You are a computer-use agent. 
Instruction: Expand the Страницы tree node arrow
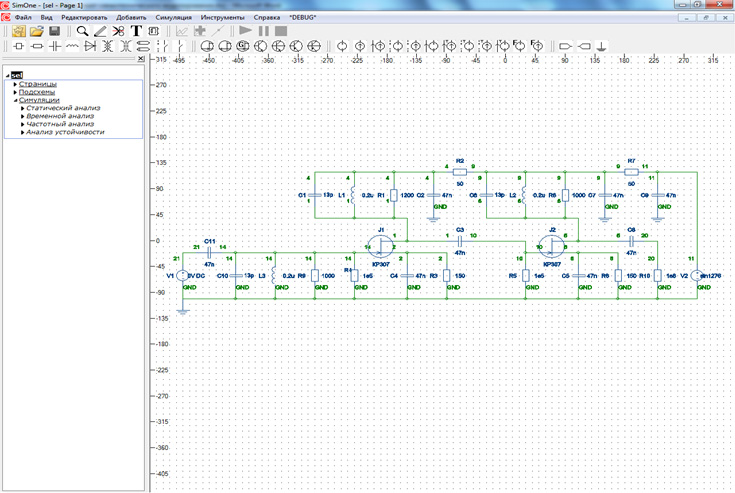pos(15,84)
